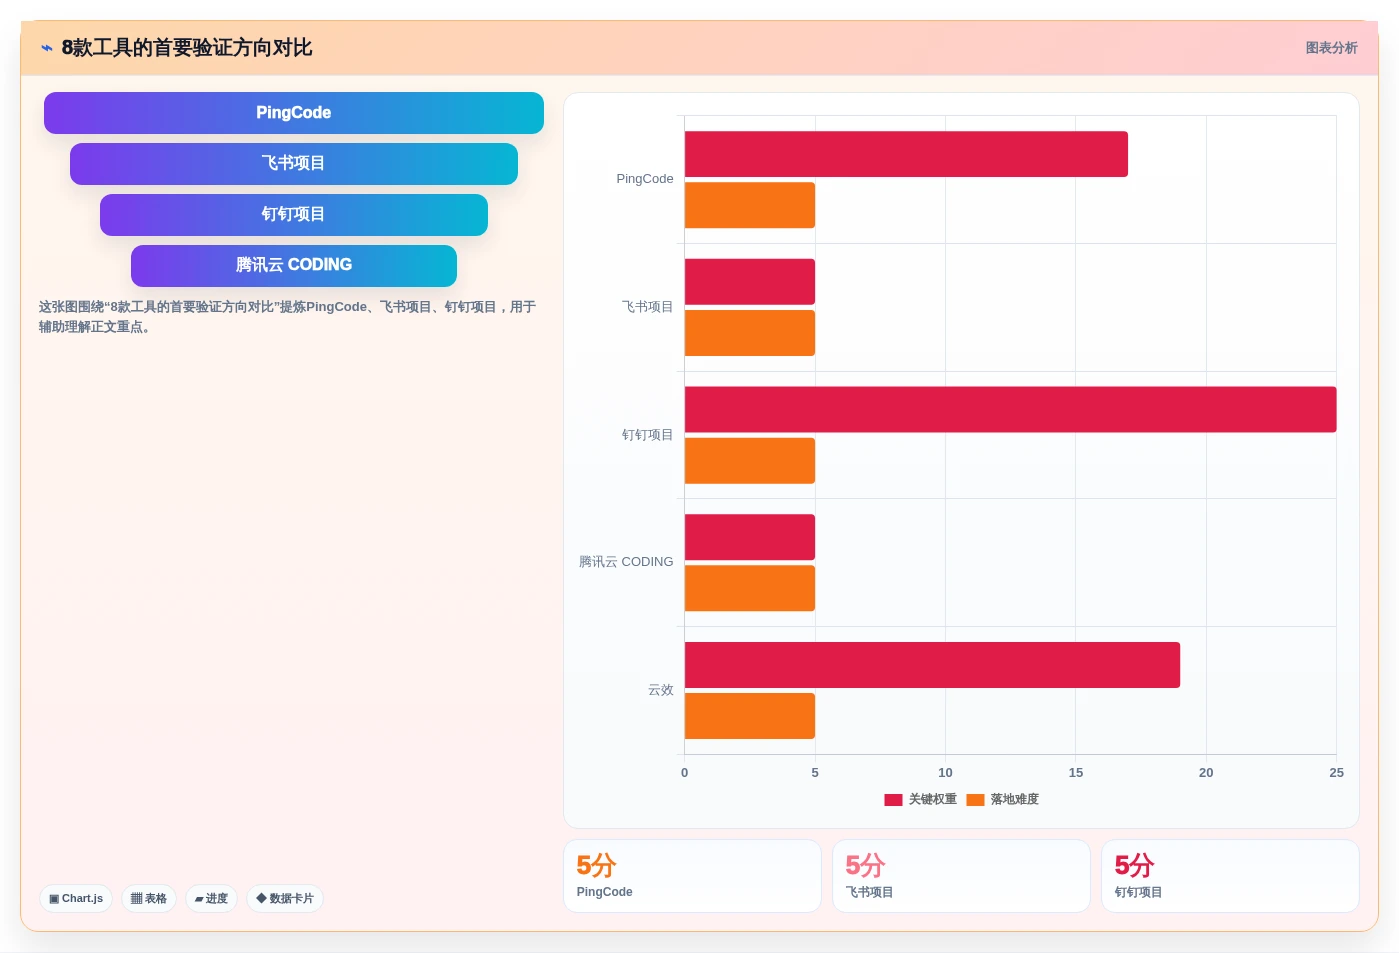1399x953 pixels.
Task: Click the 腾讯云 CODING axis label
Action: pyautogui.click(x=626, y=562)
